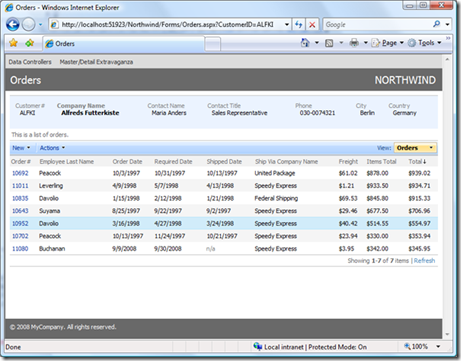Open the Page menu
This screenshot has width=461, height=361.
point(388,43)
